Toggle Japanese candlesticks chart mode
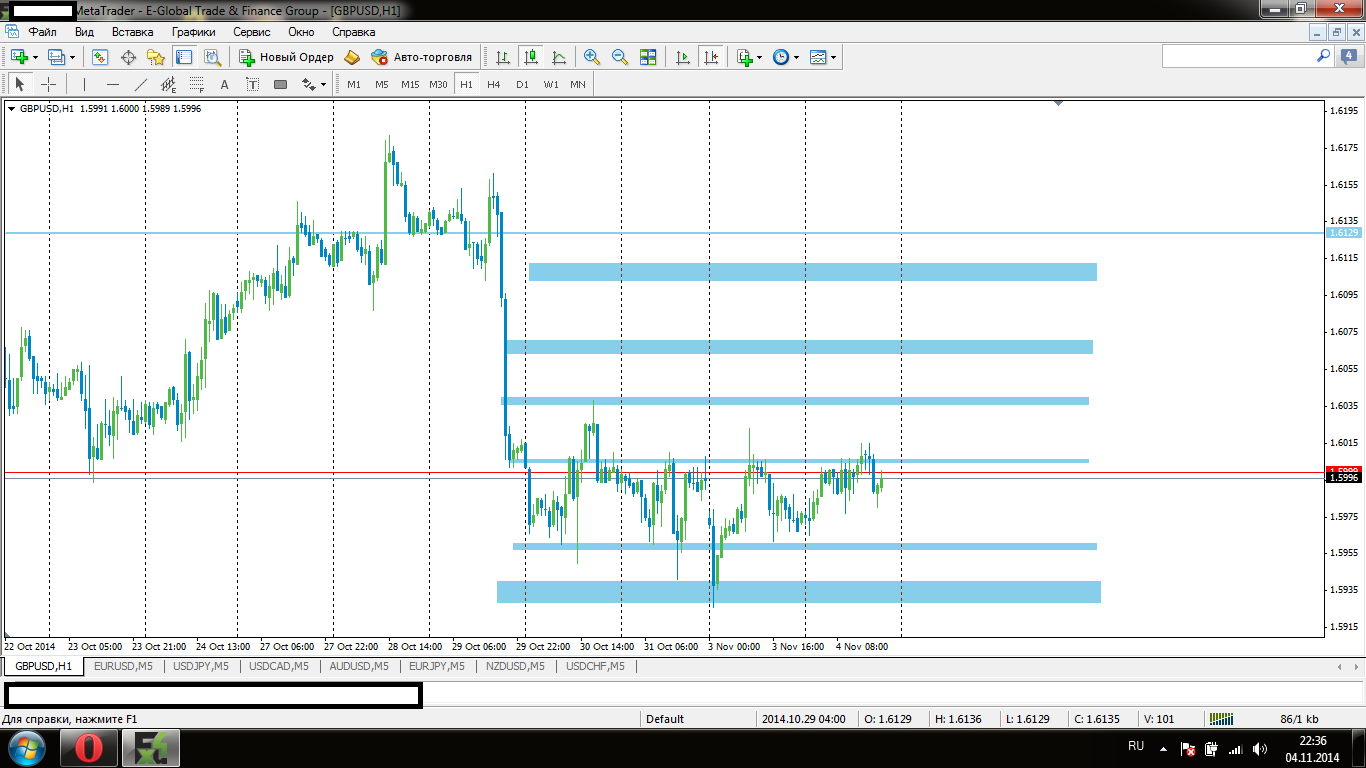The image size is (1366, 768). coord(530,57)
